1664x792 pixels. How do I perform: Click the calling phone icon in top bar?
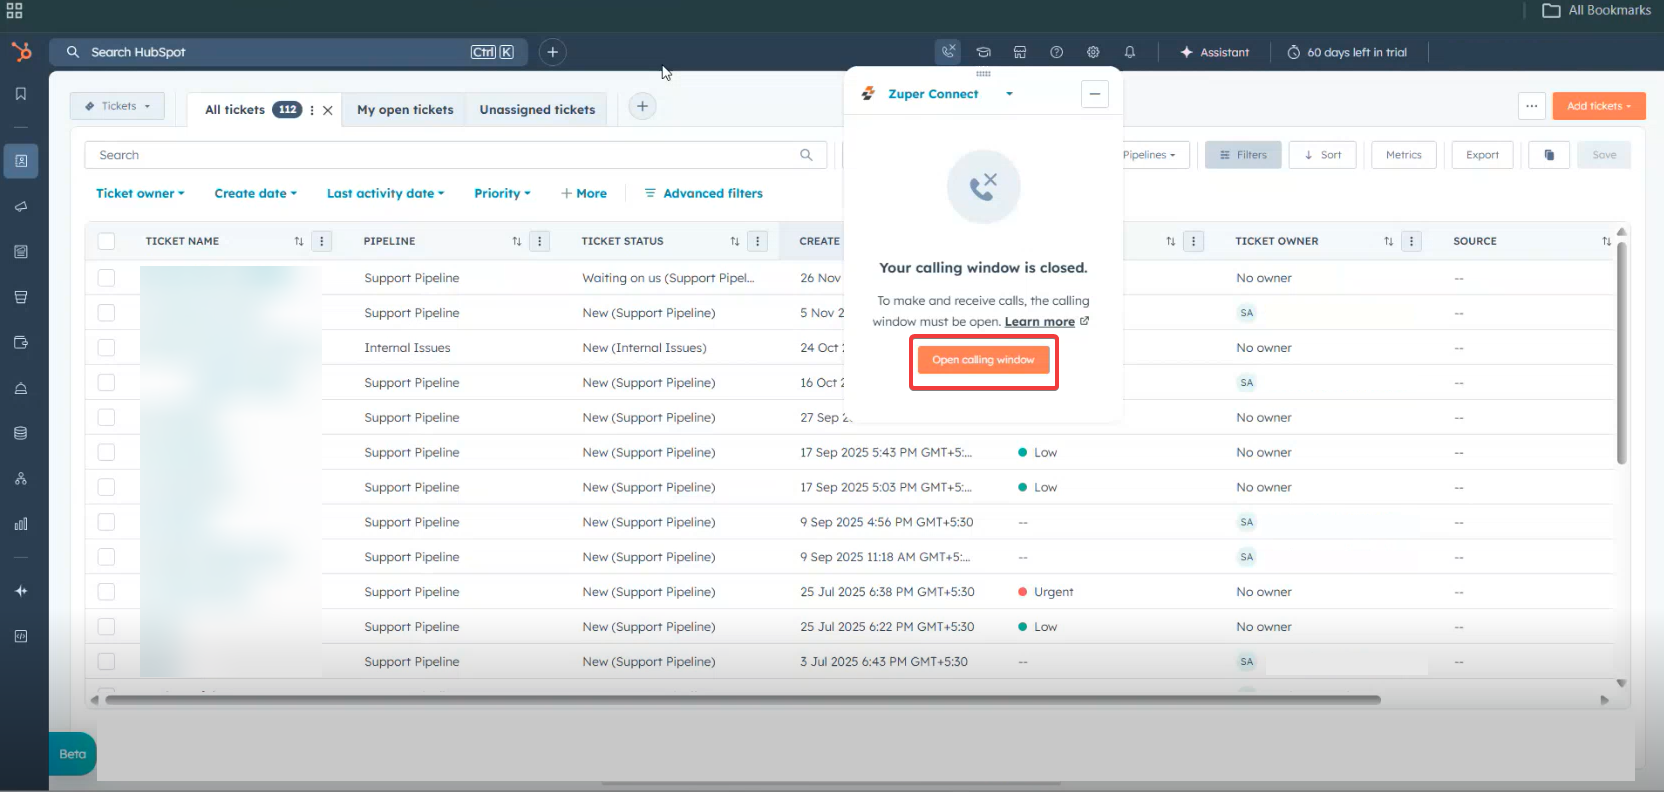click(948, 51)
